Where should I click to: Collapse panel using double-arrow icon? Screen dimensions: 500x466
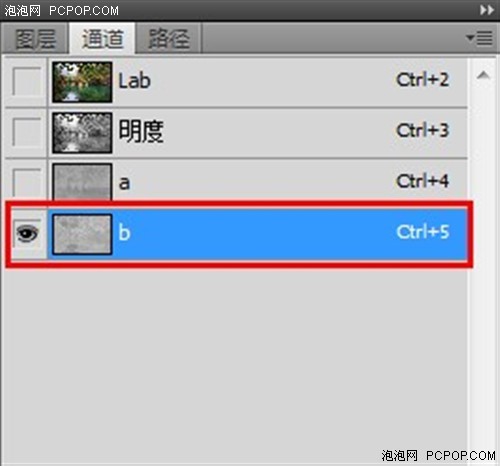[x=487, y=10]
